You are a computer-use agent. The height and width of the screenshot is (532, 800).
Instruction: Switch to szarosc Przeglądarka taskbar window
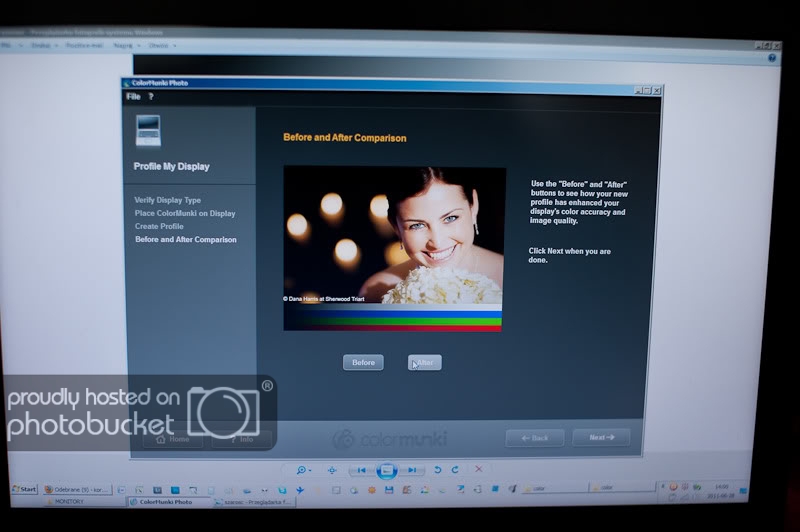click(x=254, y=502)
